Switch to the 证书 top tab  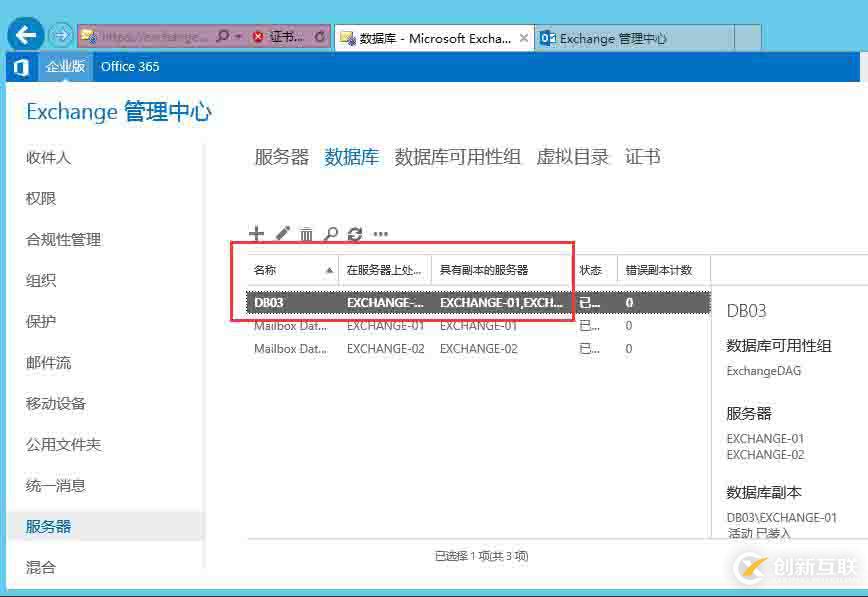tap(642, 157)
